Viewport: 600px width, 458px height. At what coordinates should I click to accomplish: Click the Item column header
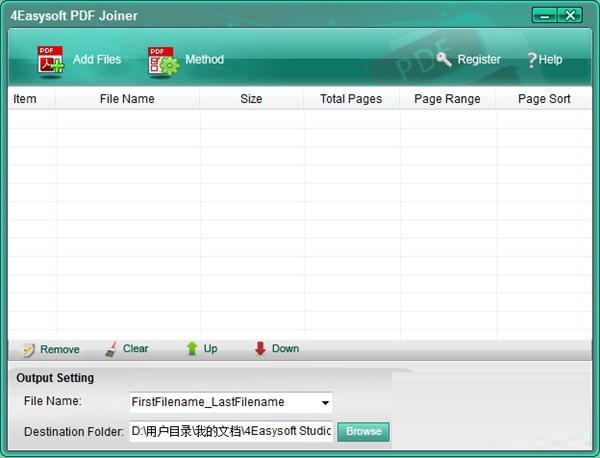click(25, 99)
